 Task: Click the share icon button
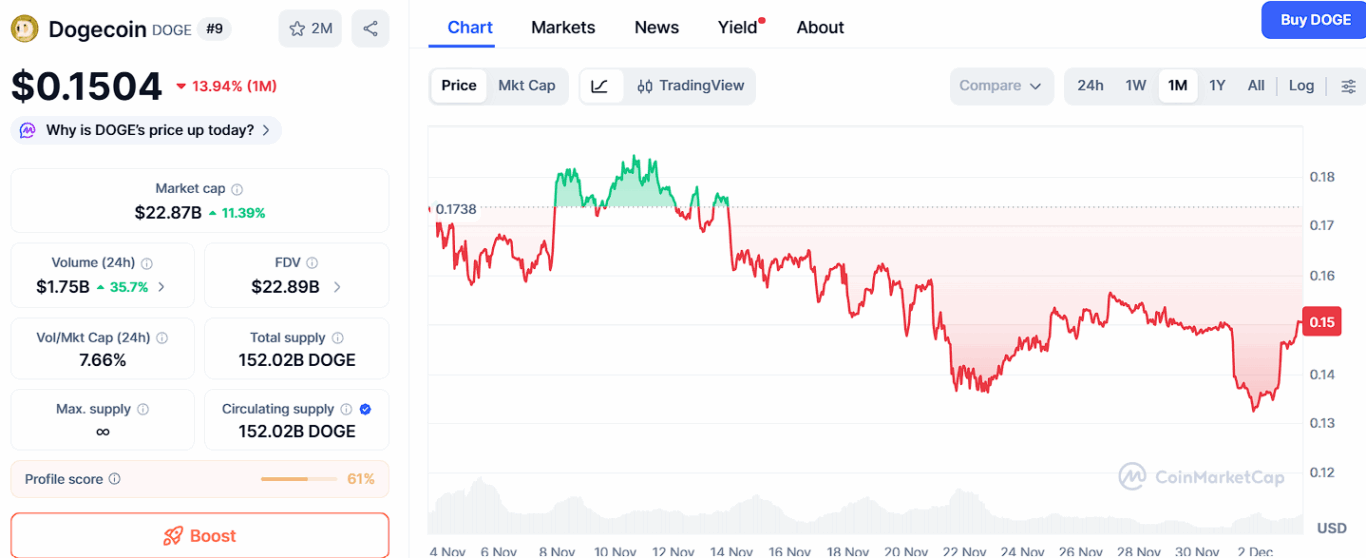[370, 29]
